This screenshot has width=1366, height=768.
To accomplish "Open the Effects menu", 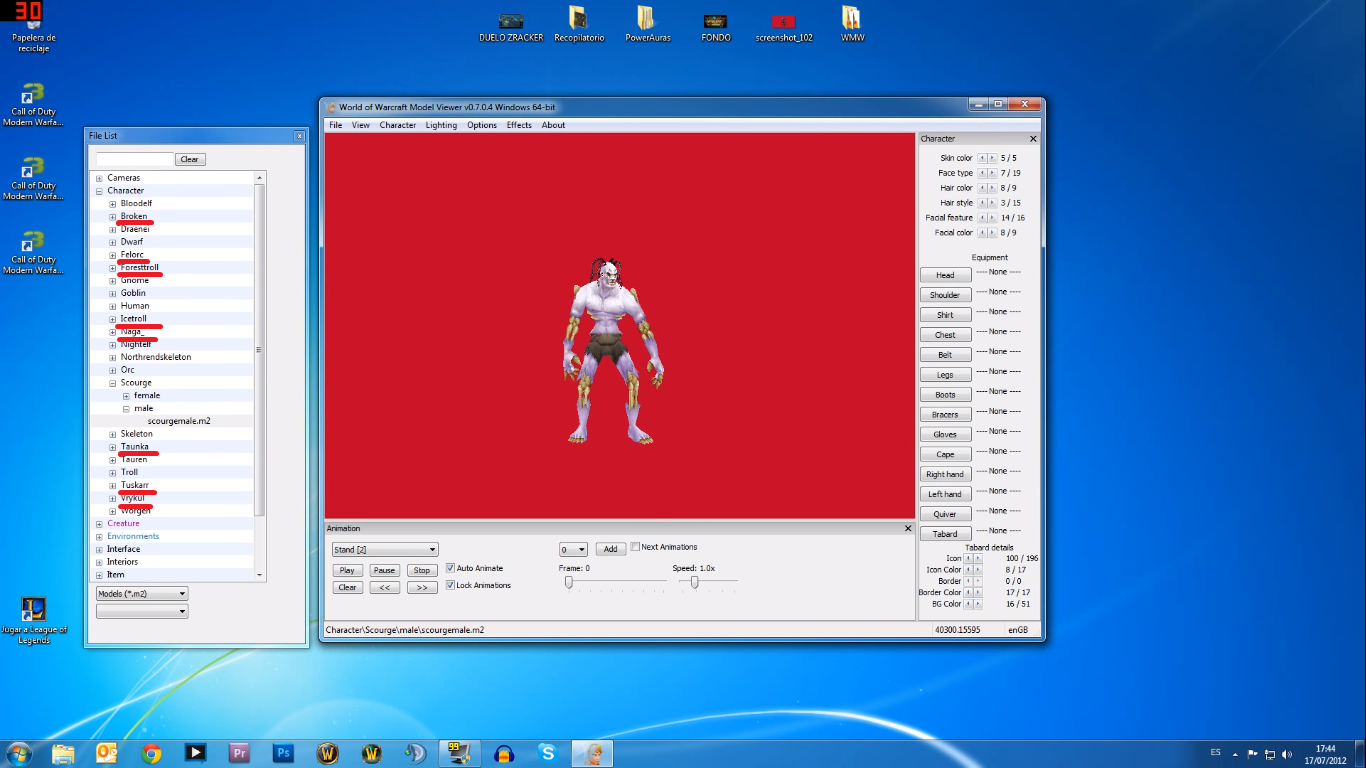I will (x=519, y=125).
